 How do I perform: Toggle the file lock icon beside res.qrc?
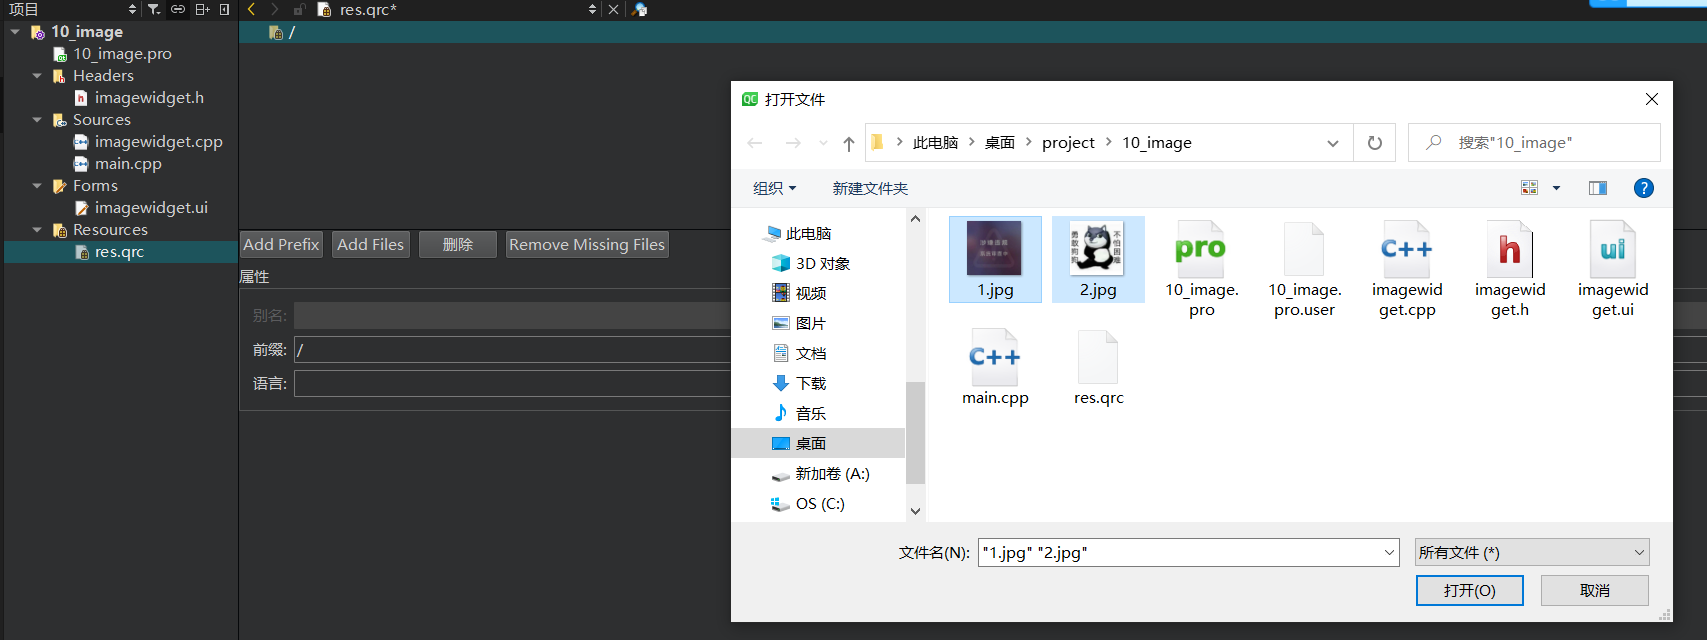pos(299,9)
